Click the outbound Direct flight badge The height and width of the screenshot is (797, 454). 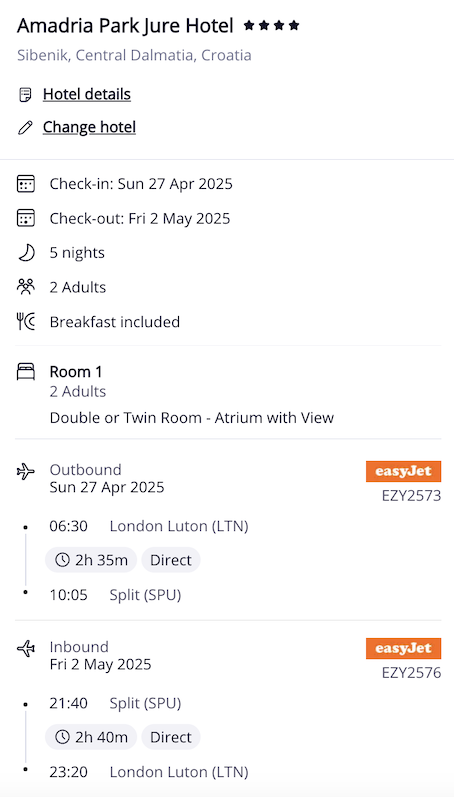(171, 560)
